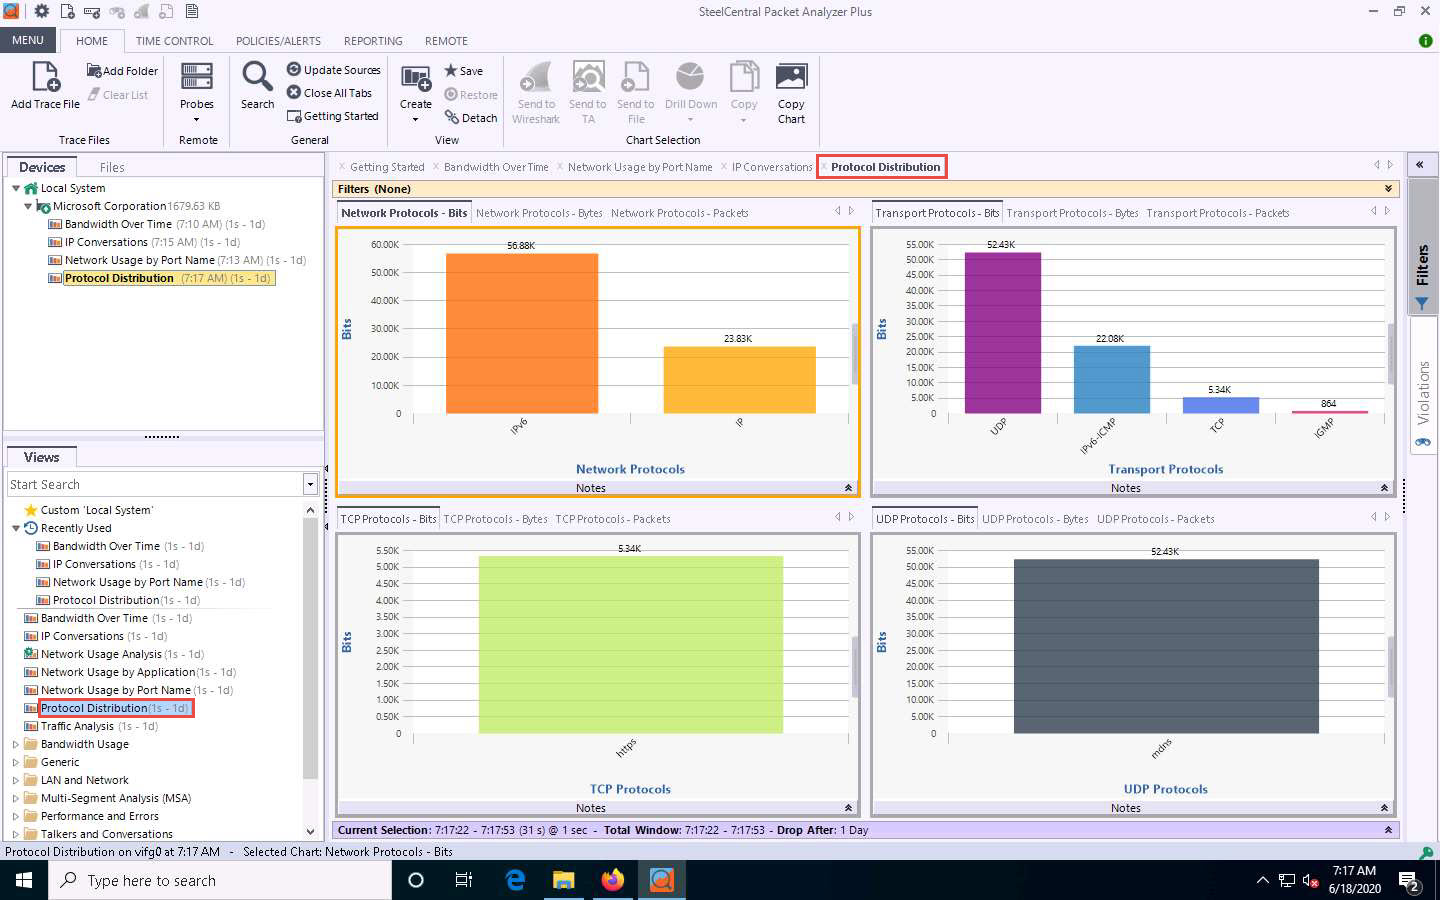Save the current view
Viewport: 1440px width, 900px height.
464,71
